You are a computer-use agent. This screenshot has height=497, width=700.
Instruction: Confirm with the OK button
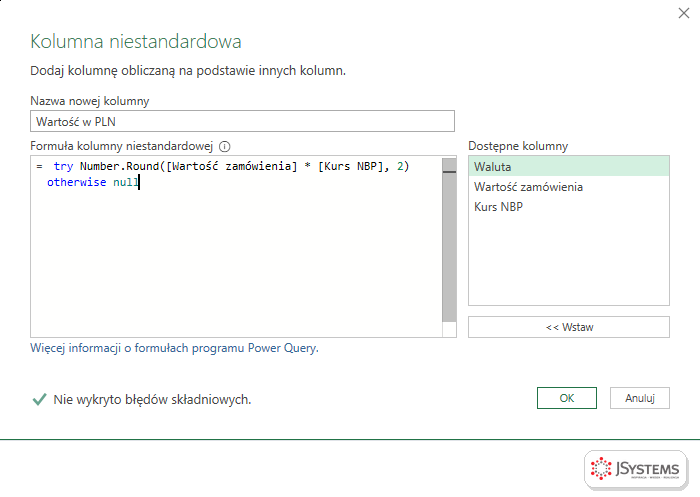[x=567, y=398]
